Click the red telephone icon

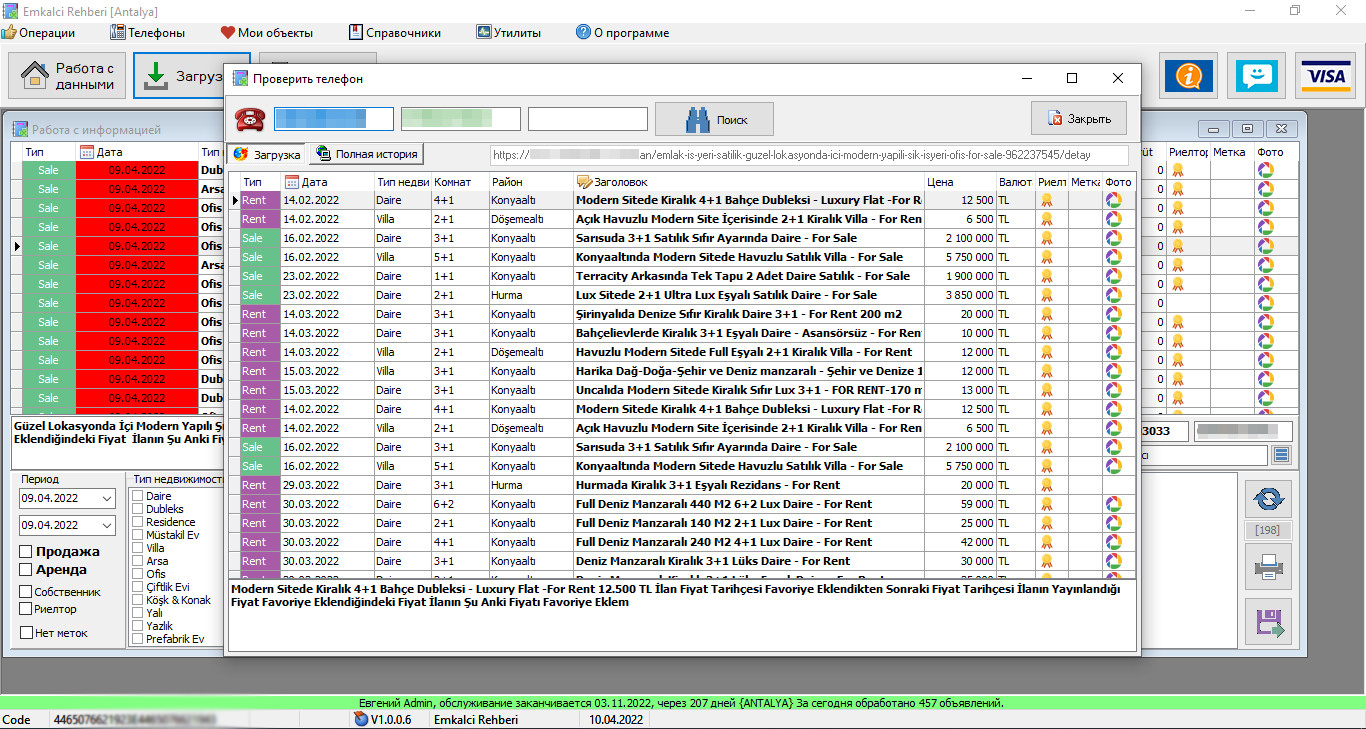coord(249,119)
